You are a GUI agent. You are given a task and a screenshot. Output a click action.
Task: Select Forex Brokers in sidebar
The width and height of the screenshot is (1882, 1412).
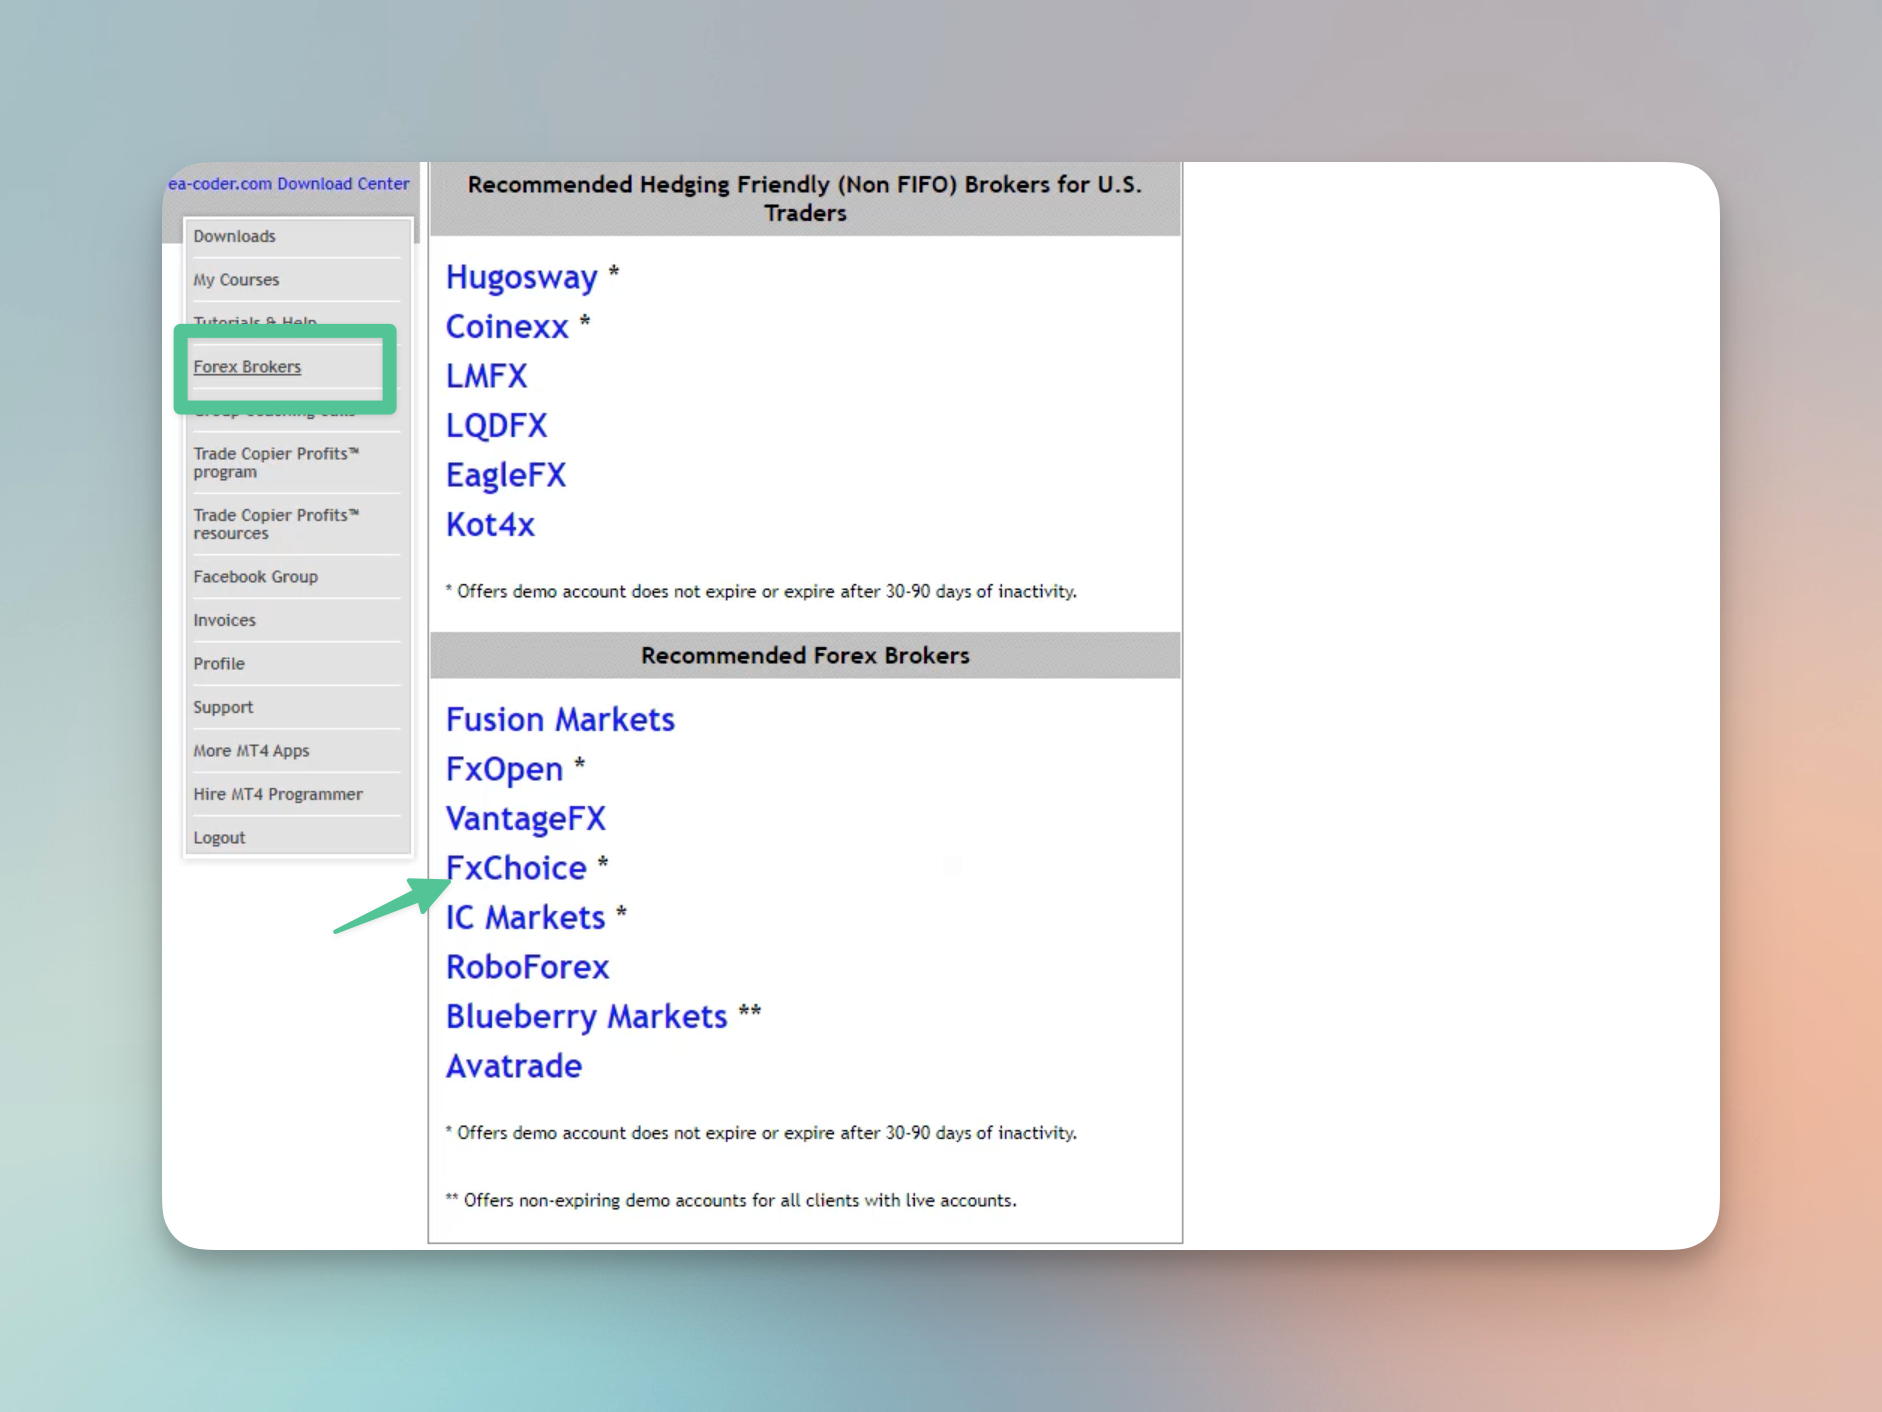[x=247, y=367]
